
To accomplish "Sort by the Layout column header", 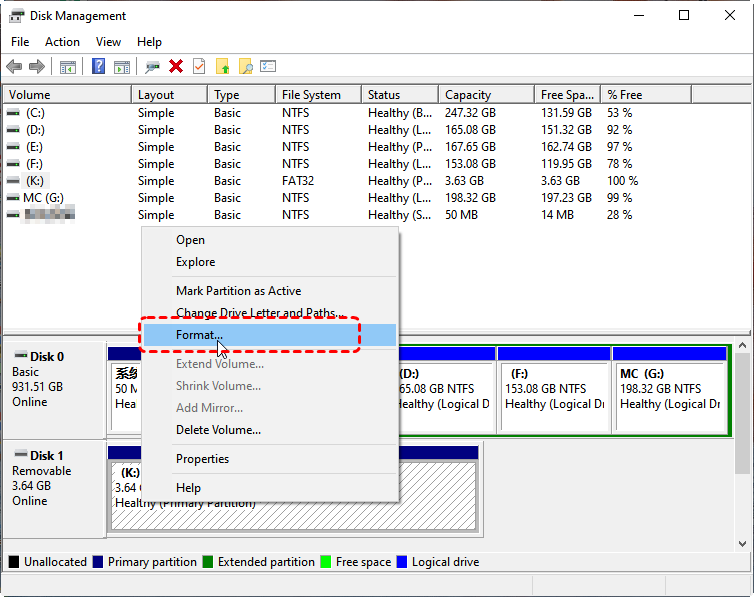I will tap(170, 95).
